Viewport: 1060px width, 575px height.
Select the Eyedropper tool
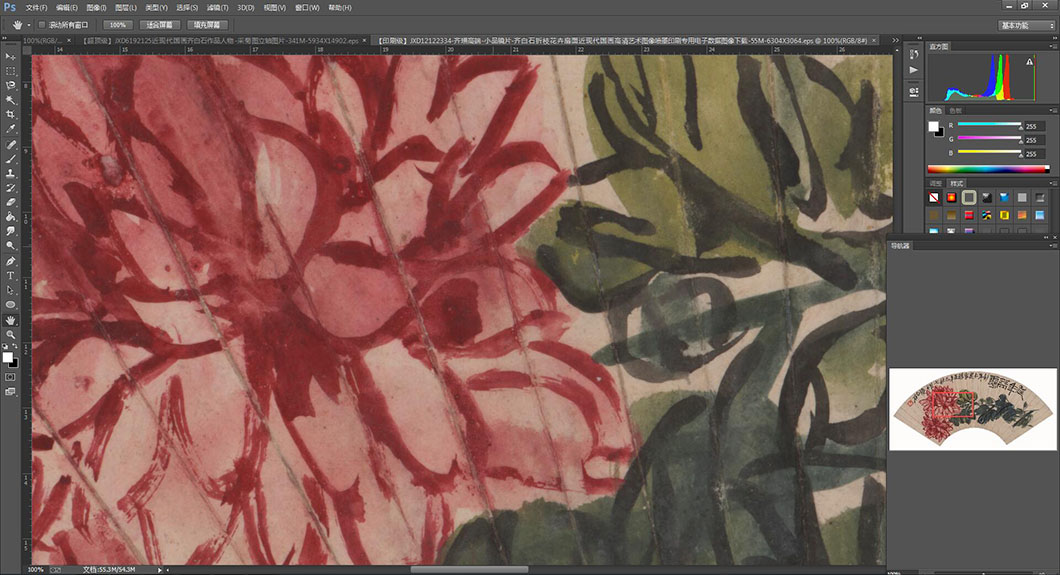point(10,129)
